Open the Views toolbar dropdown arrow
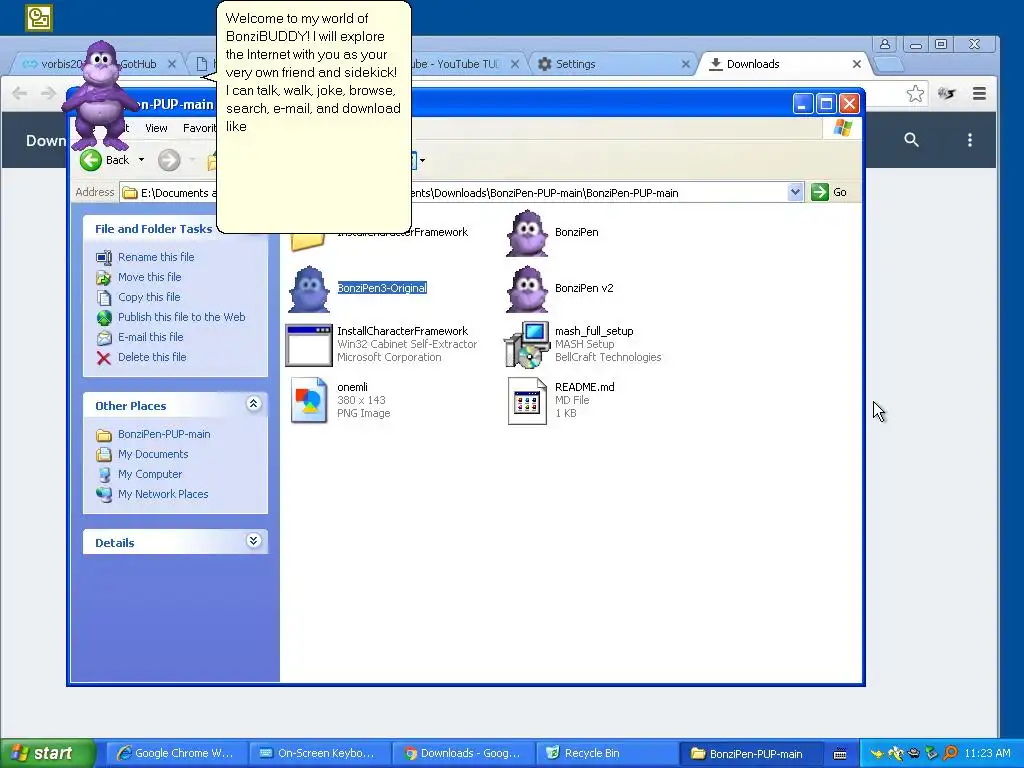 423,160
